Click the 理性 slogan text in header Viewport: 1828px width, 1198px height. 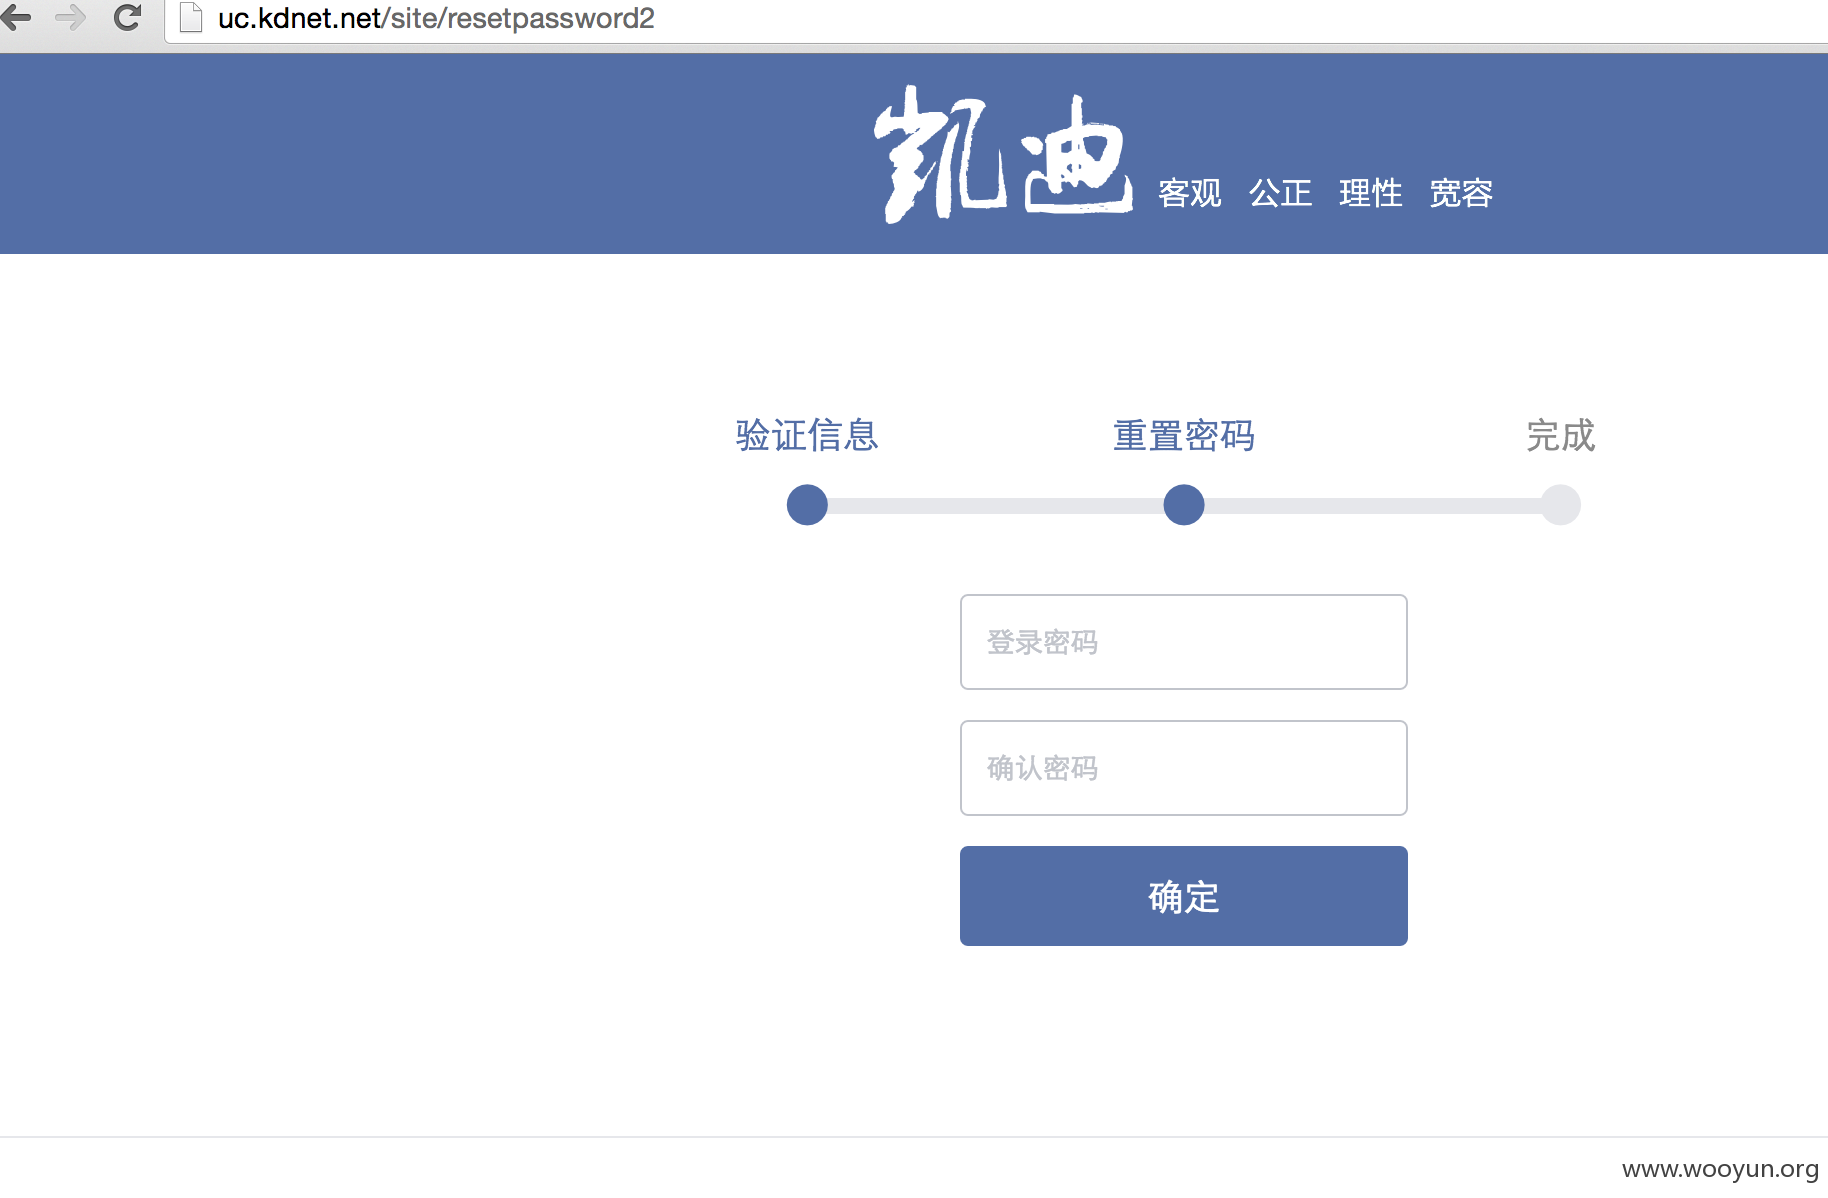point(1371,193)
